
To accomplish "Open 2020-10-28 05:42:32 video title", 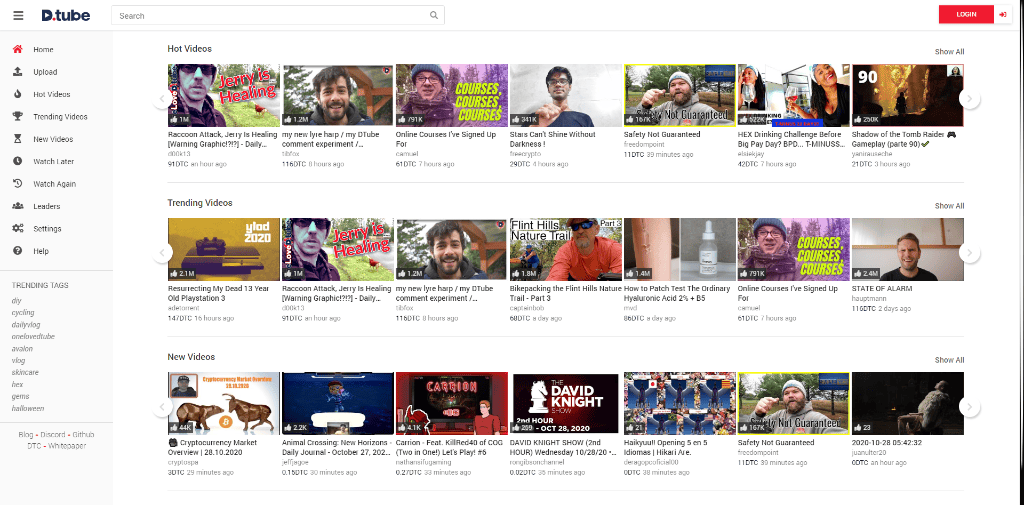I will [x=886, y=442].
